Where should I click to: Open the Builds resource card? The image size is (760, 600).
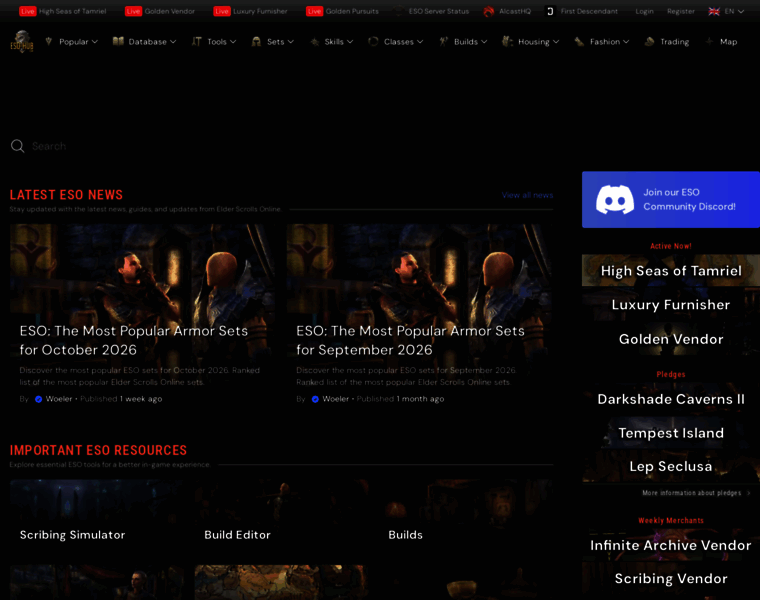[466, 517]
